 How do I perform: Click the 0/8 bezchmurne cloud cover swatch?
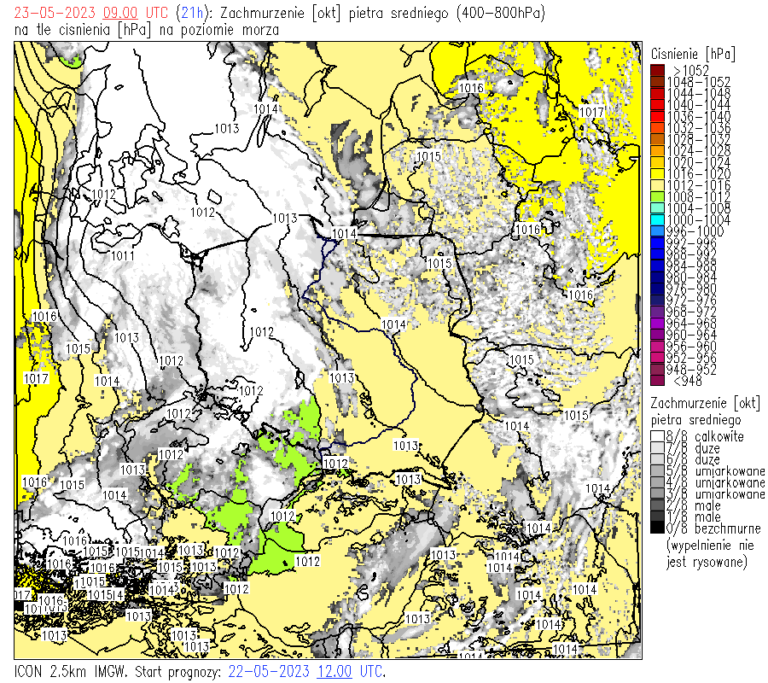point(656,528)
